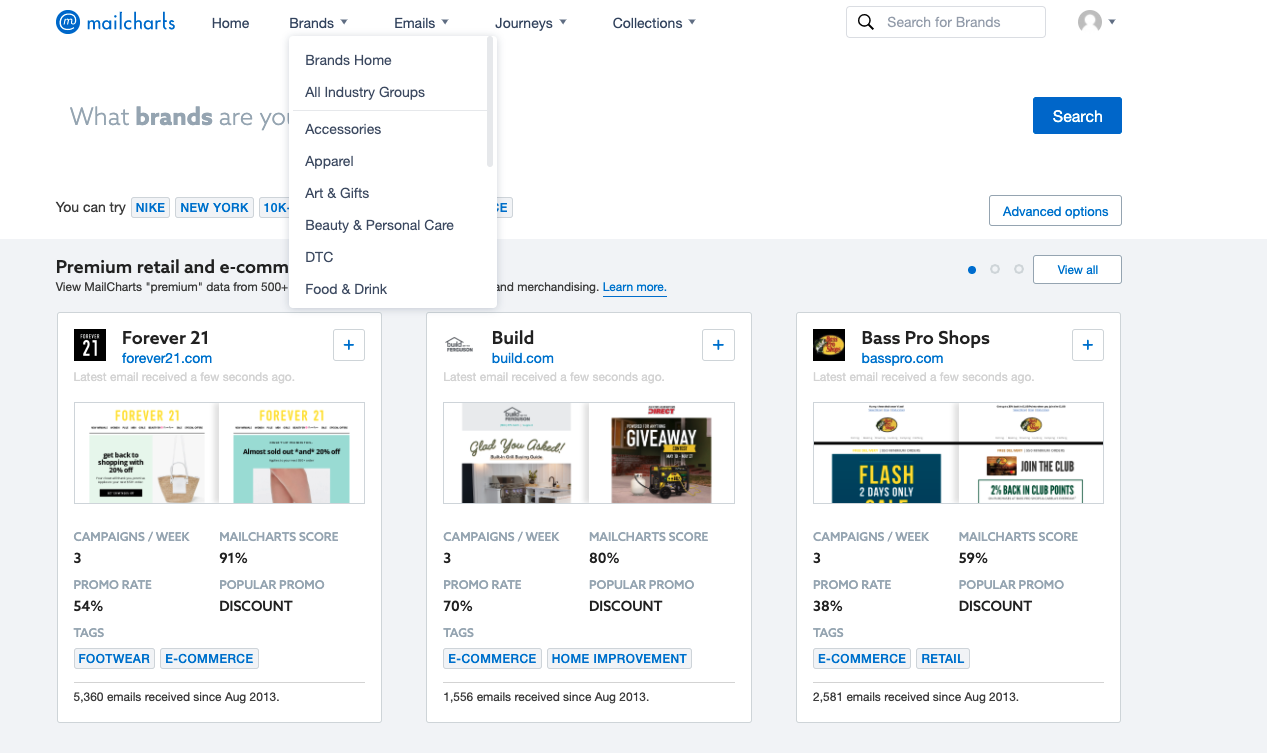Try the NIKE suggestion tag
The image size is (1267, 753).
[x=150, y=208]
